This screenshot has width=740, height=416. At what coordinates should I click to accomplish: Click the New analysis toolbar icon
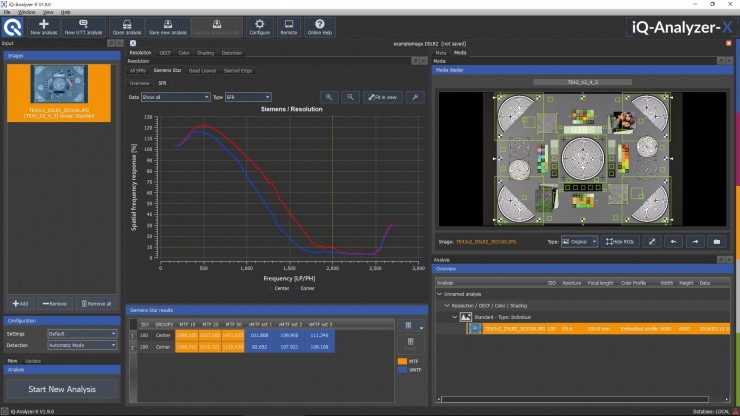click(43, 27)
